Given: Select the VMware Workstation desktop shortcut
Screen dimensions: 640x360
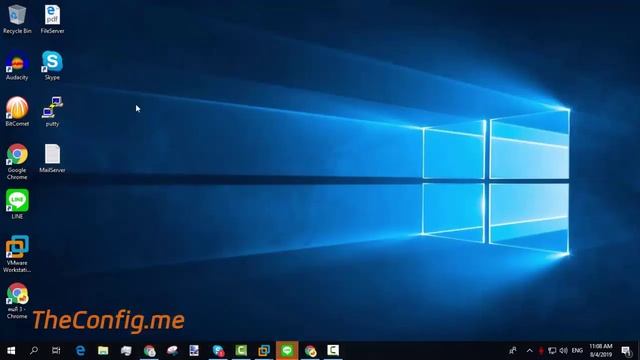Looking at the screenshot, I should 17,254.
